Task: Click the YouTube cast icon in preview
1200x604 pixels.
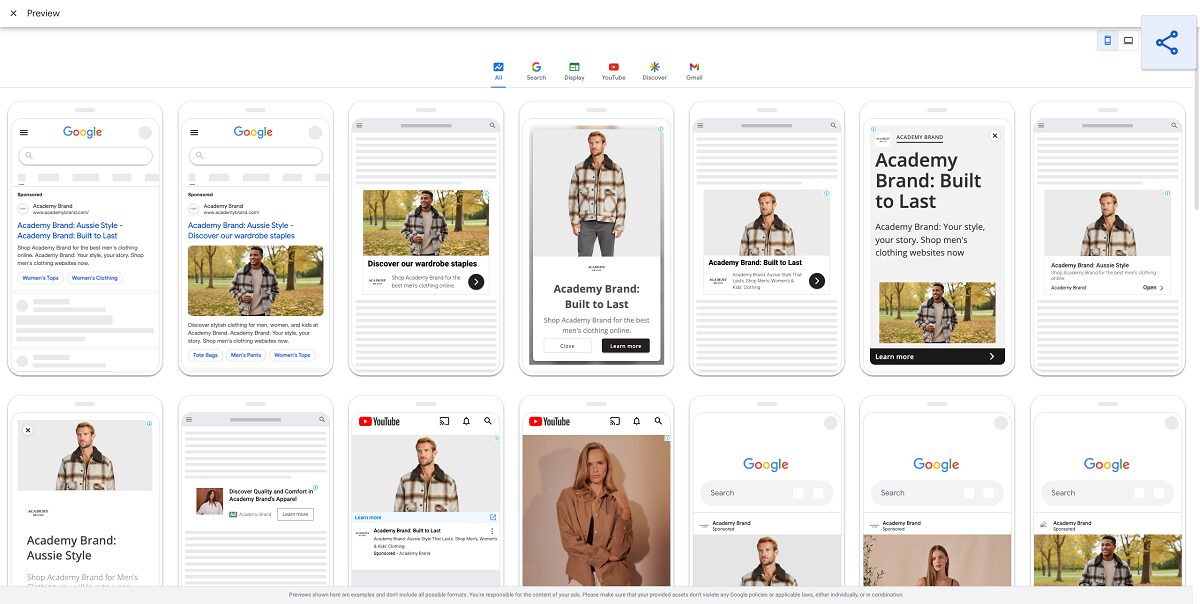Action: click(445, 421)
